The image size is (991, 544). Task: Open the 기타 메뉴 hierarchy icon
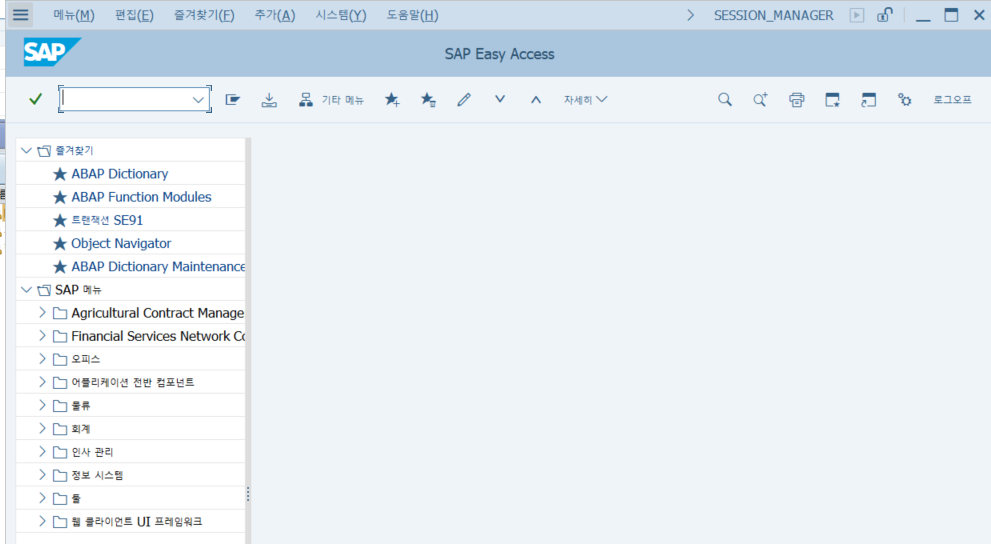click(x=306, y=99)
